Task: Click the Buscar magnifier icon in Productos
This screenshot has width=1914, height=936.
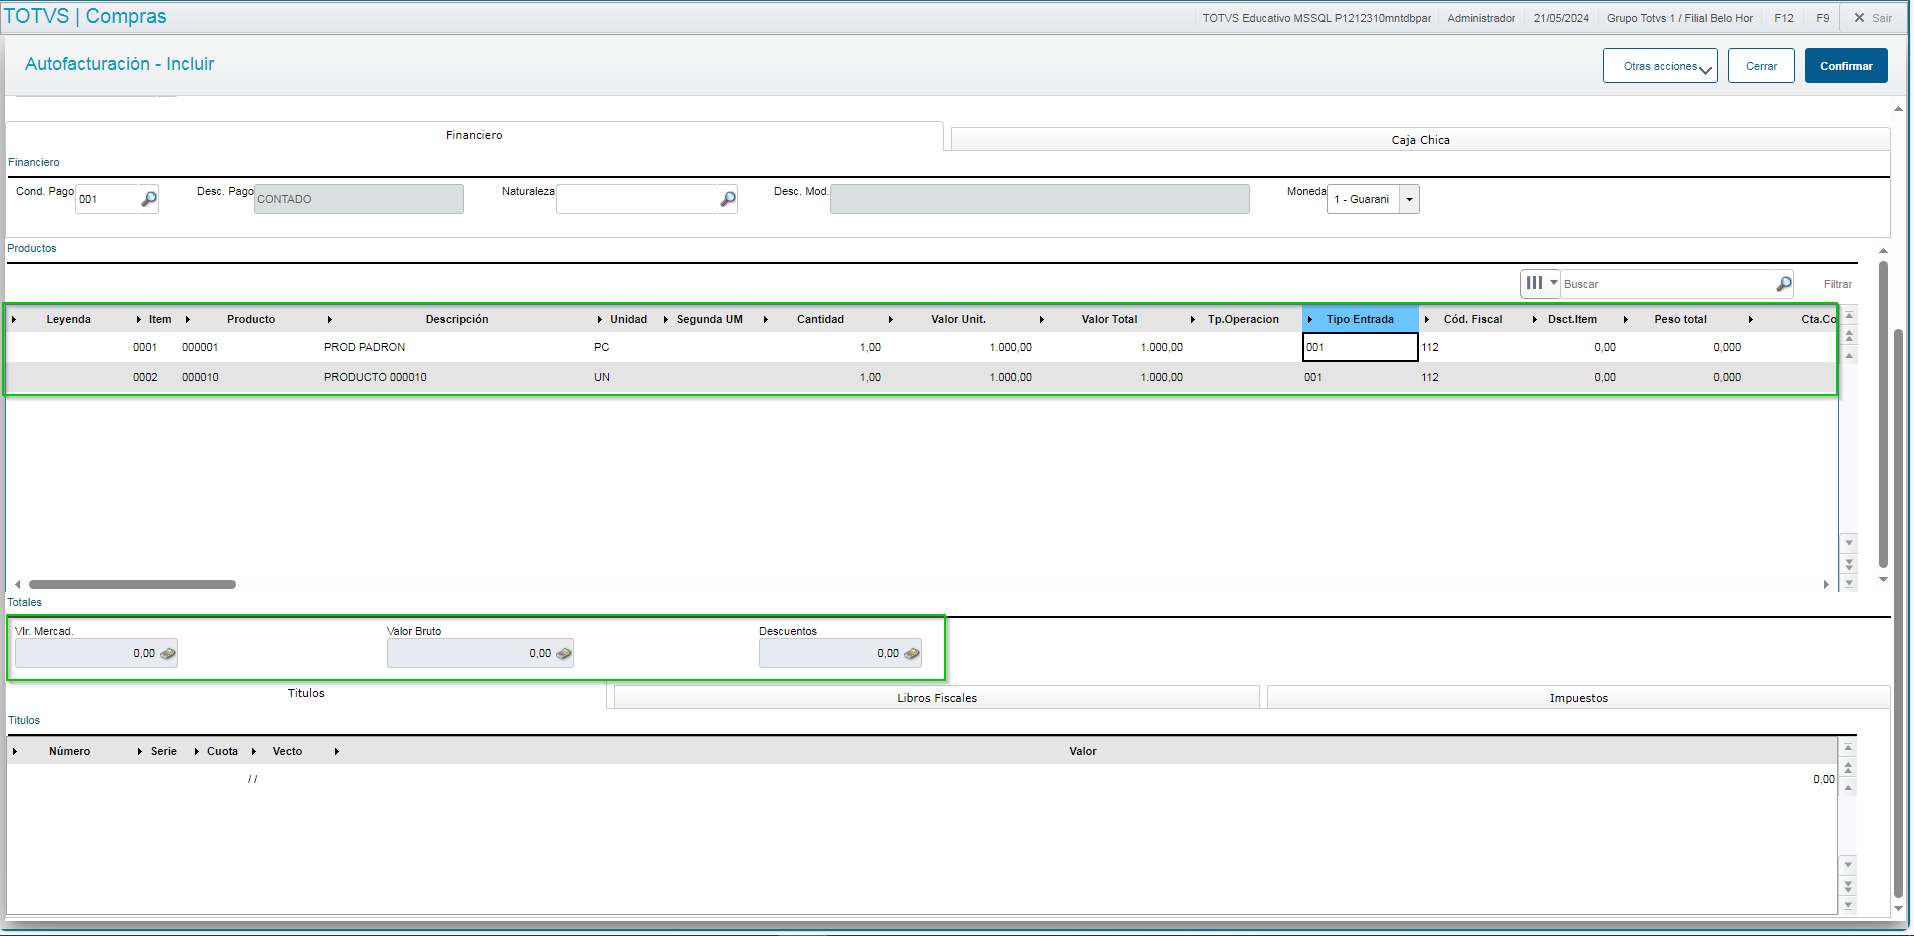Action: click(1784, 284)
